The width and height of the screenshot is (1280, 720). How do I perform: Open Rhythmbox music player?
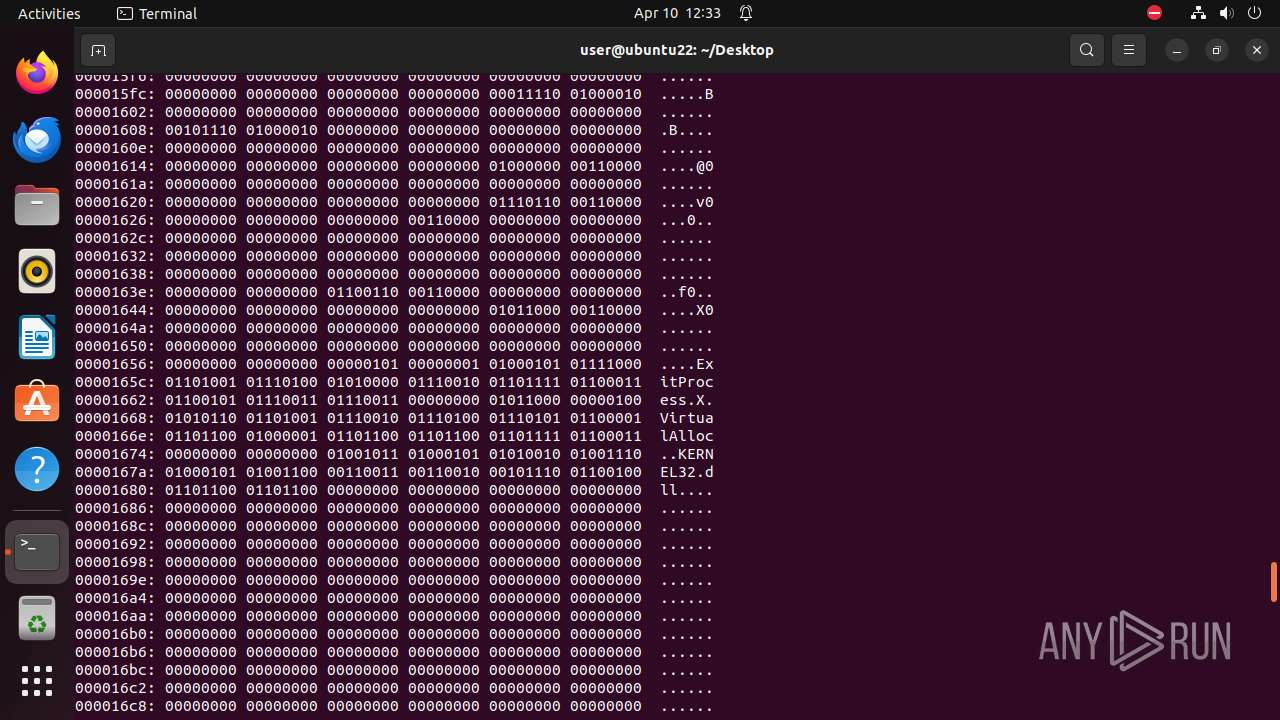pos(37,271)
